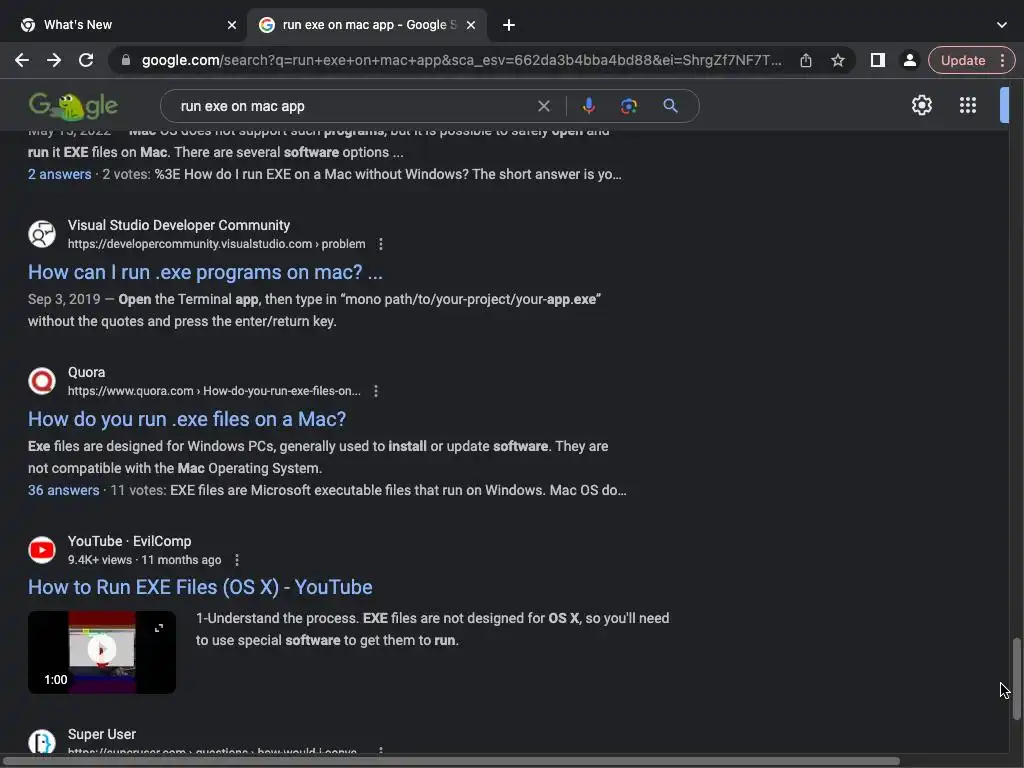Submit search with magnifying glass icon
This screenshot has width=1024, height=768.
point(670,106)
